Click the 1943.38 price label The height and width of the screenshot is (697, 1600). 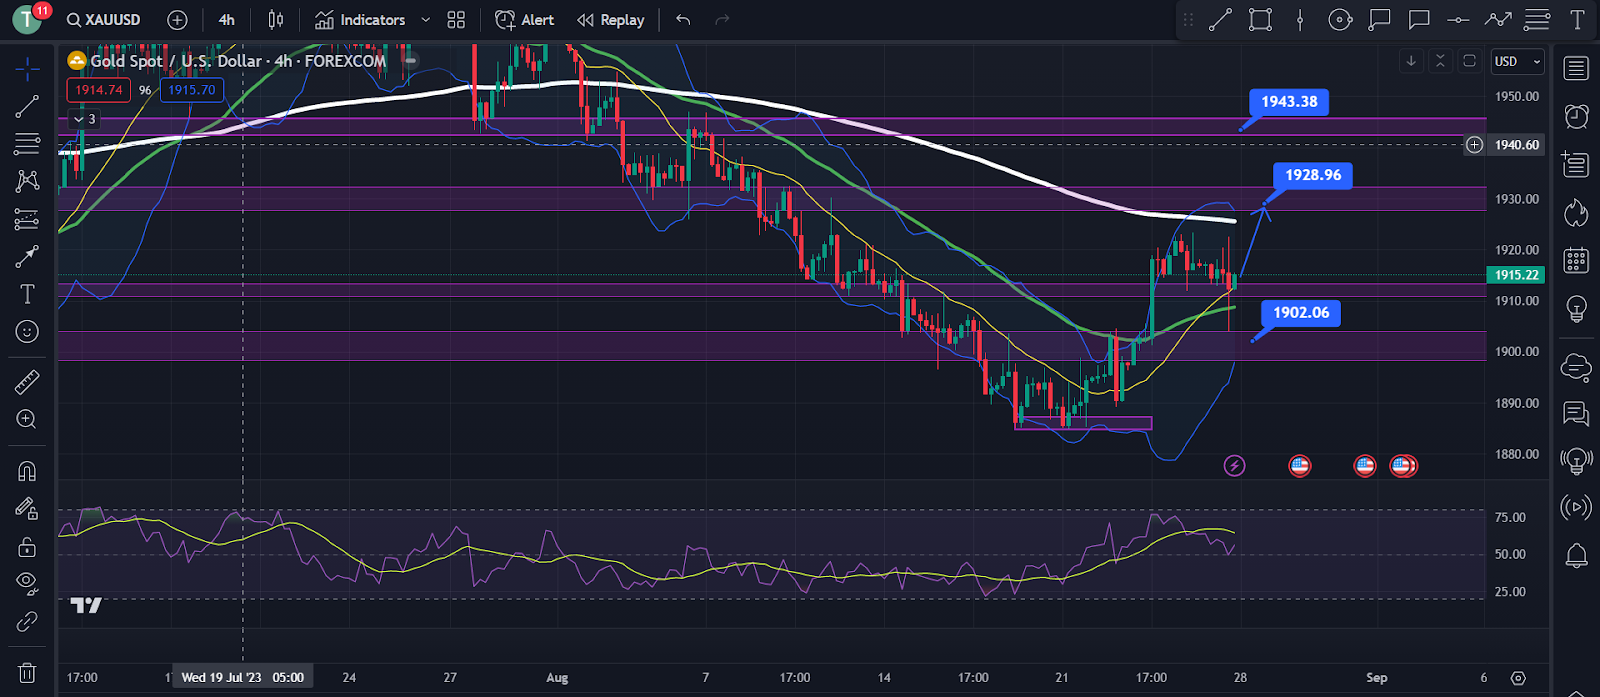[1289, 102]
